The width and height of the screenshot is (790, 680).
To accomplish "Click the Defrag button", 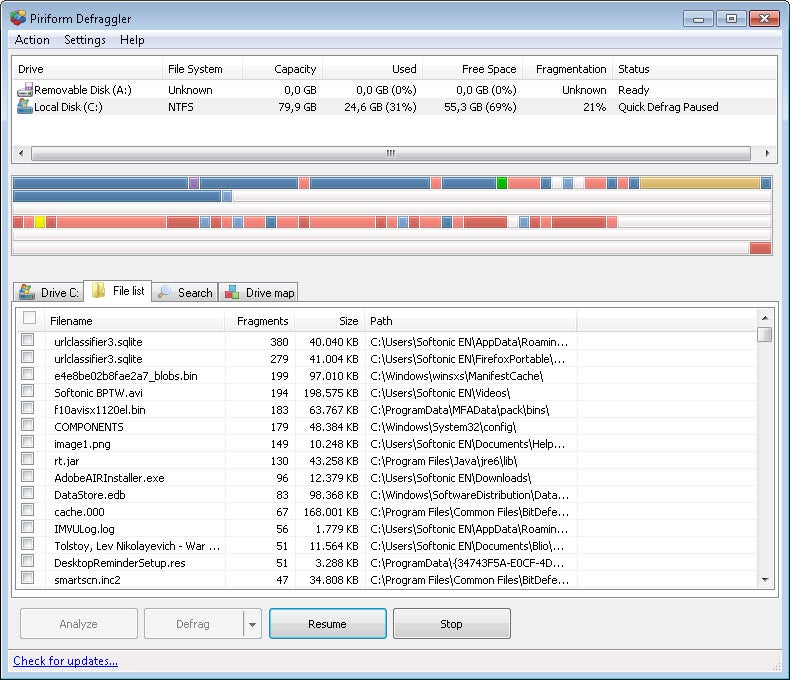I will coord(193,624).
